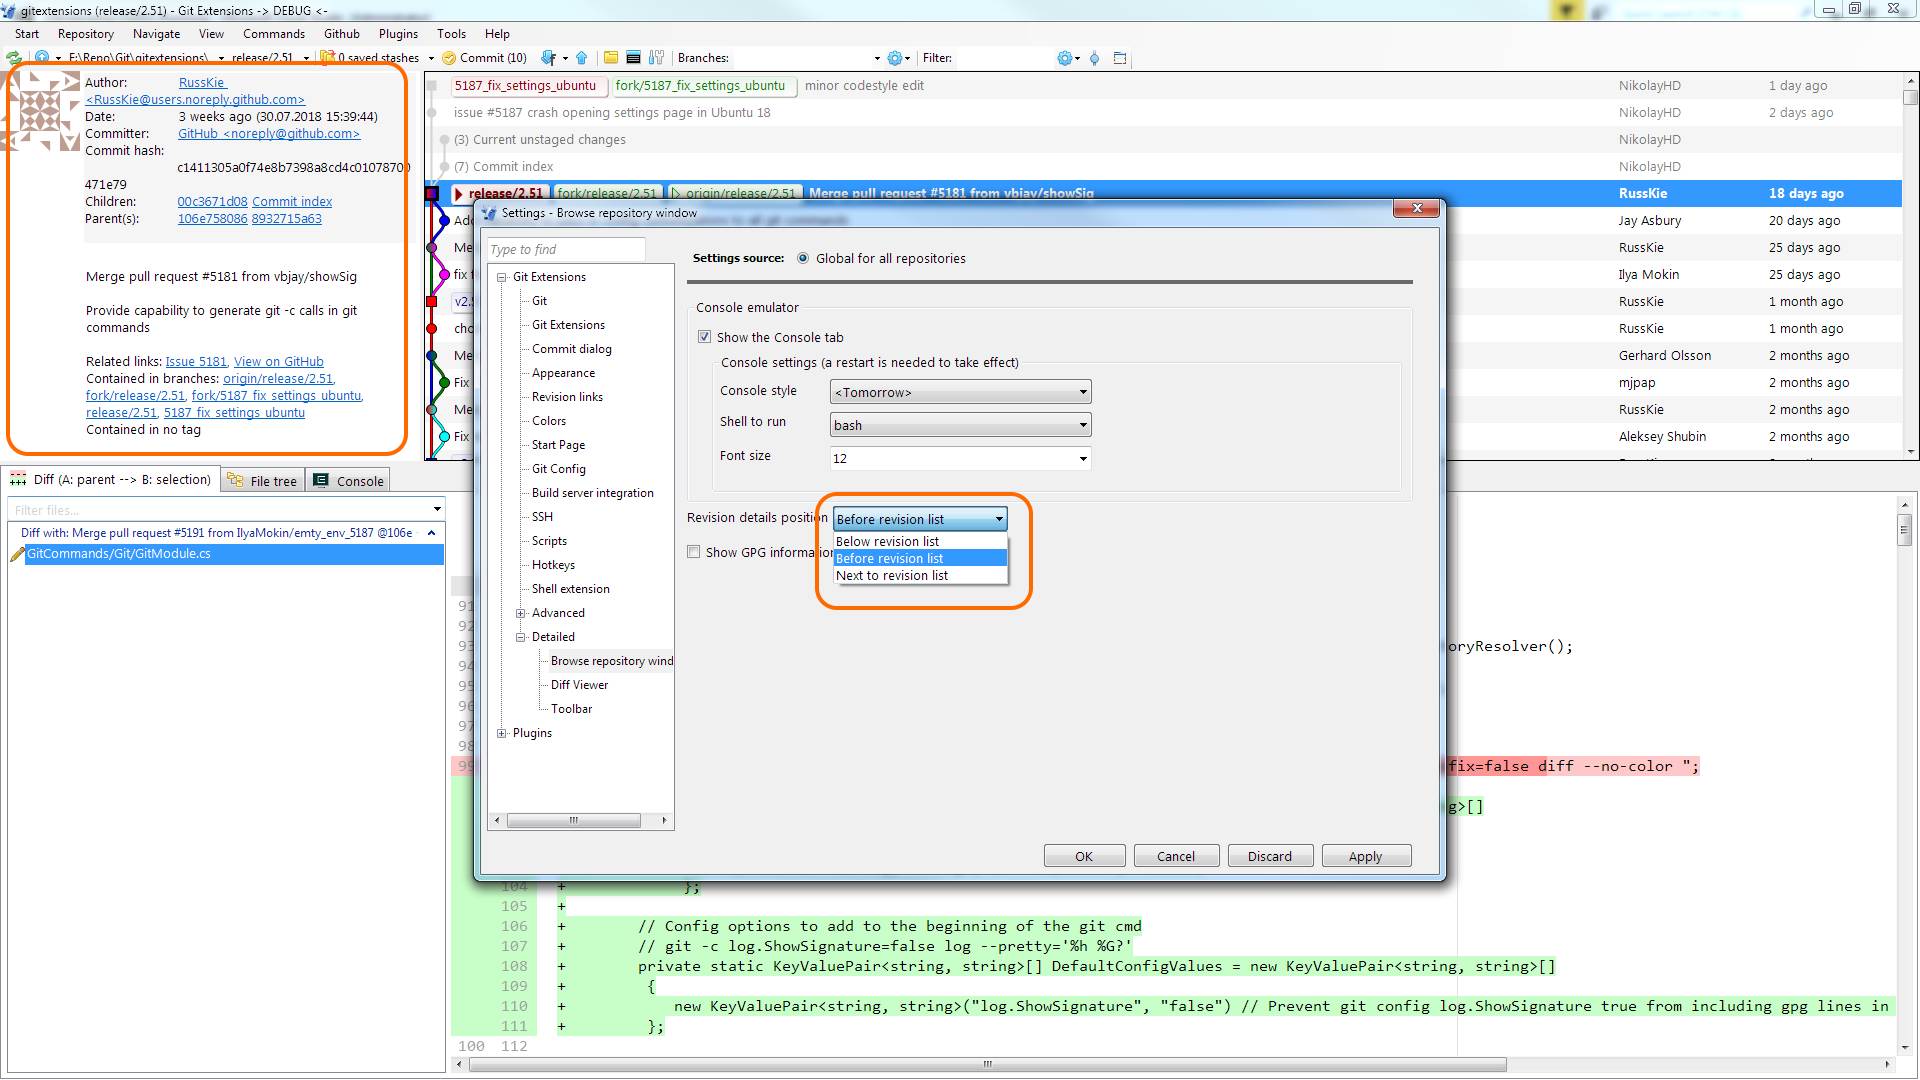Screen dimensions: 1920x1080
Task: Open the file explorer folder icon
Action: (610, 58)
